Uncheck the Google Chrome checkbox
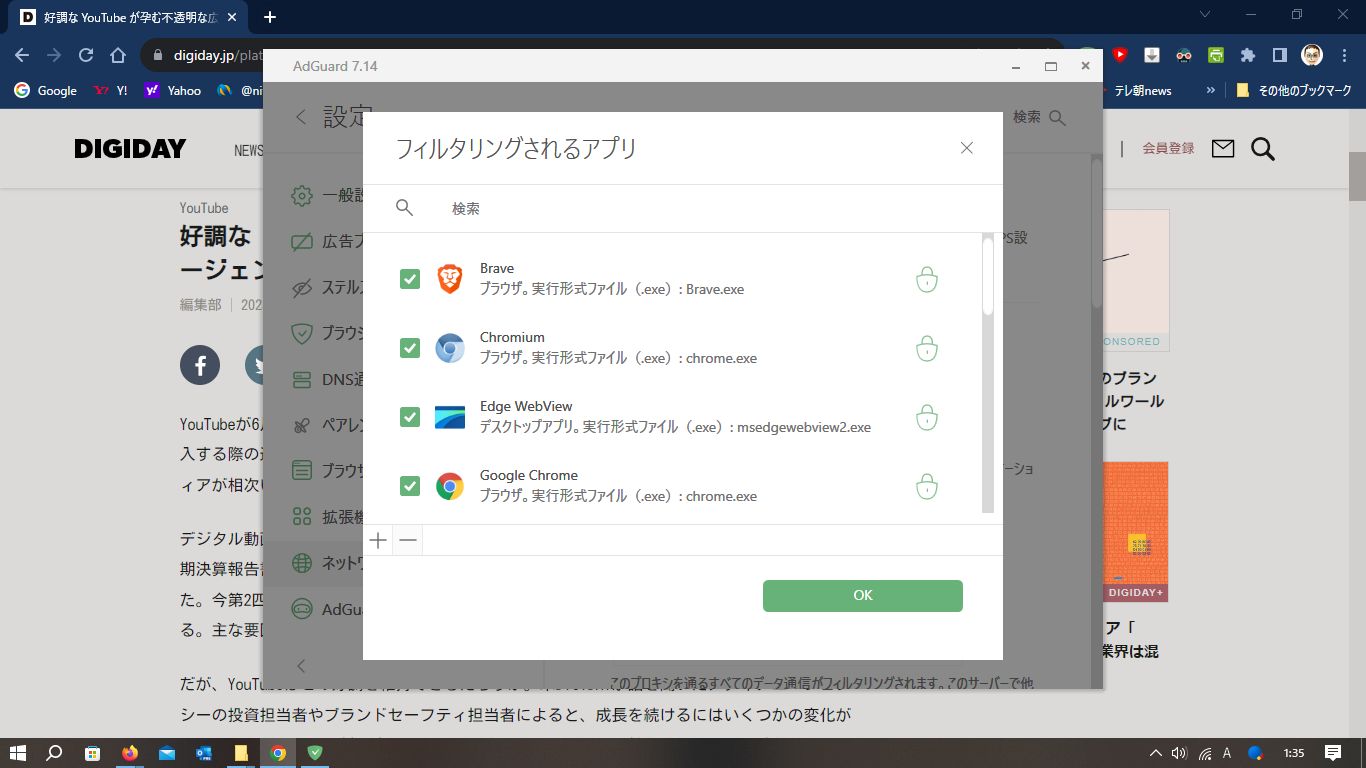The image size is (1366, 768). 409,486
